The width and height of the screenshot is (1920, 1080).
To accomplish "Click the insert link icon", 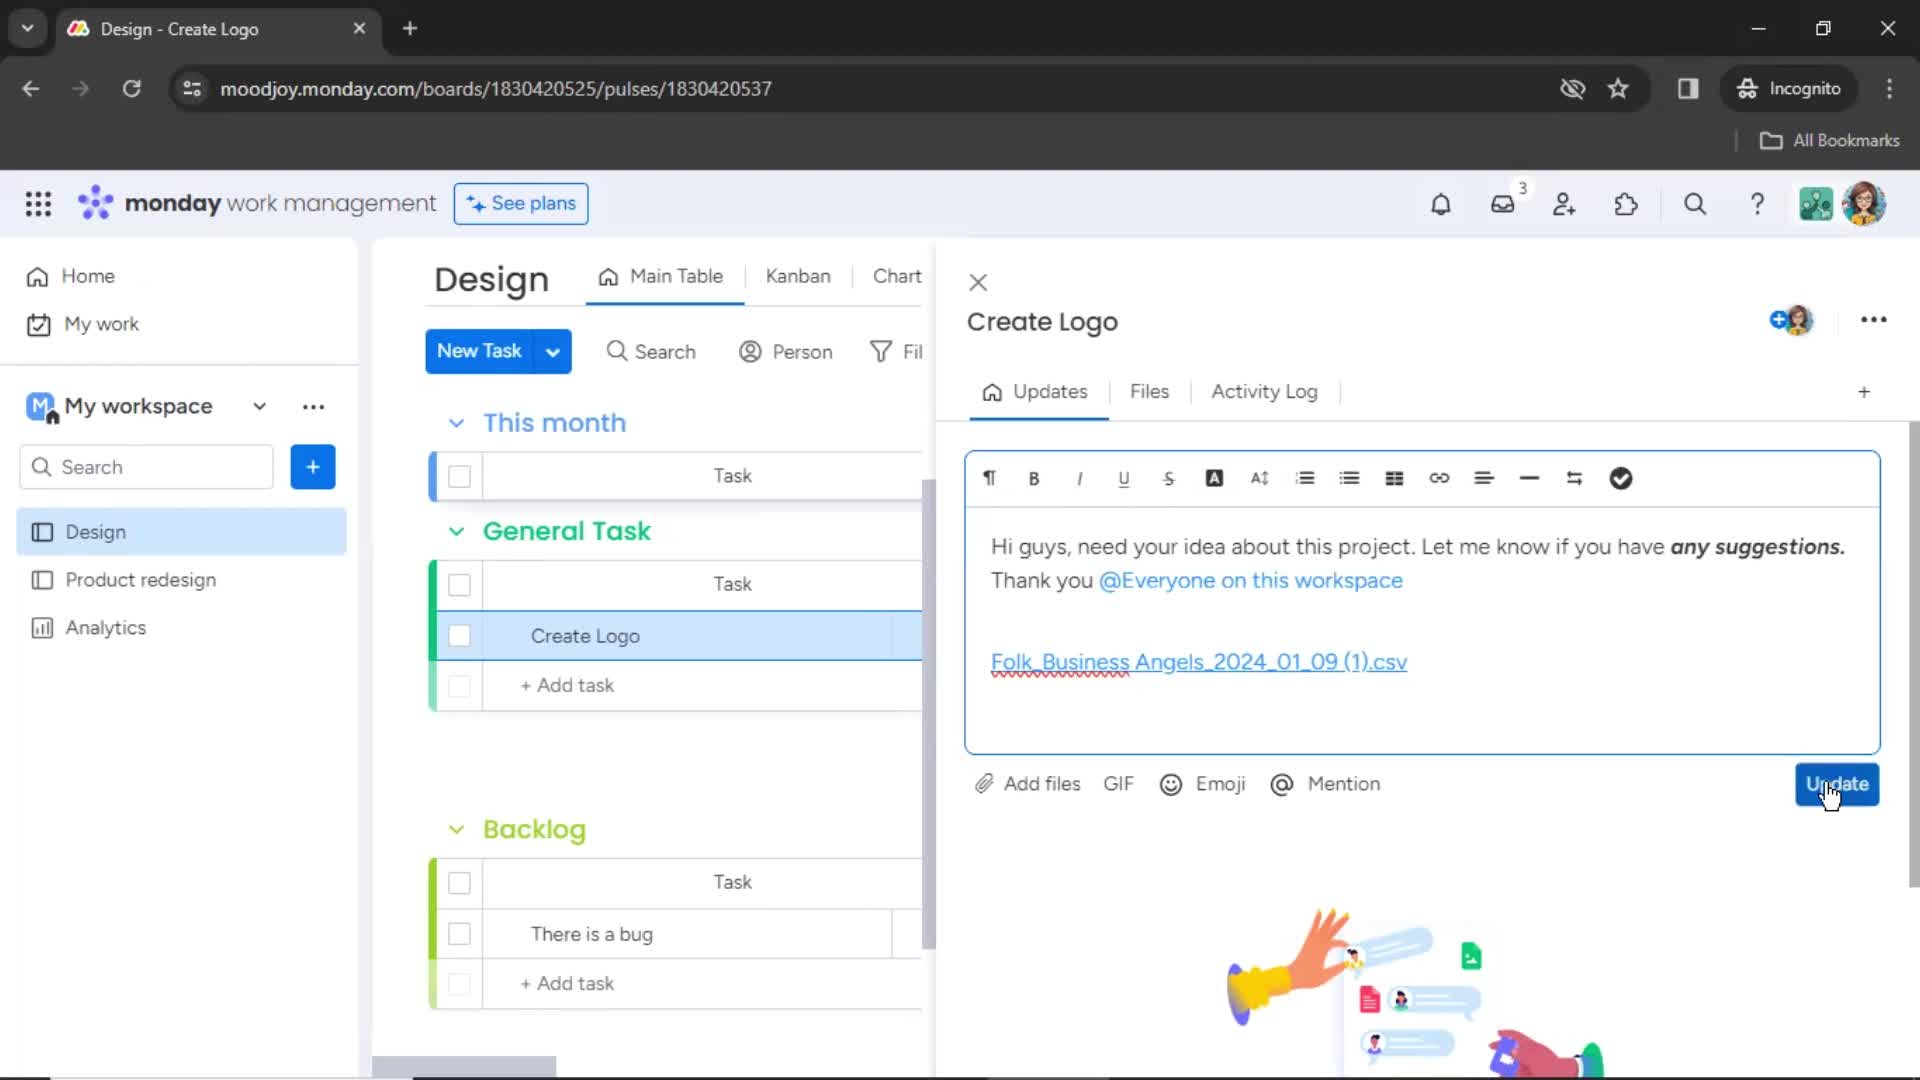I will (x=1440, y=477).
